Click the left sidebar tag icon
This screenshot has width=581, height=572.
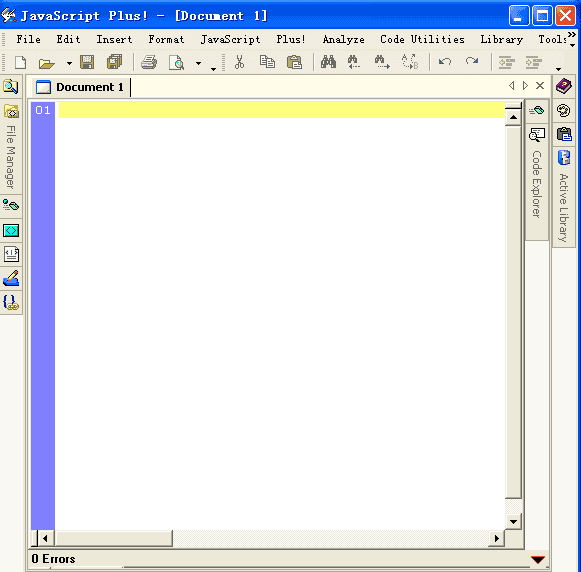click(x=11, y=205)
